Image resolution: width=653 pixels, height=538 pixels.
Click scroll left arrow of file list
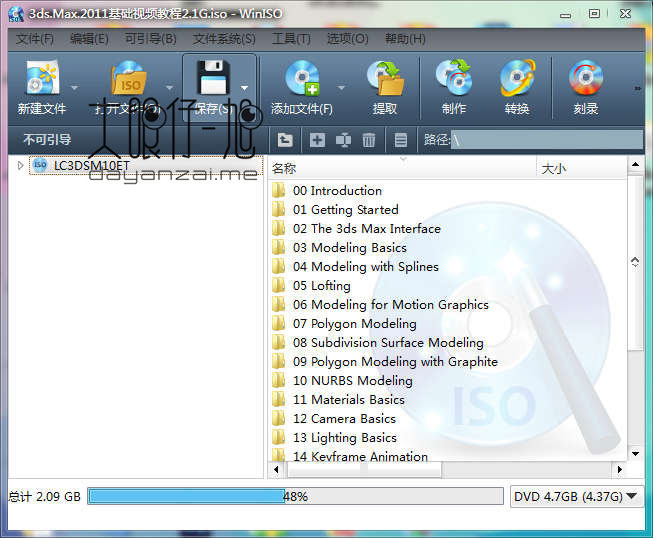tap(276, 469)
